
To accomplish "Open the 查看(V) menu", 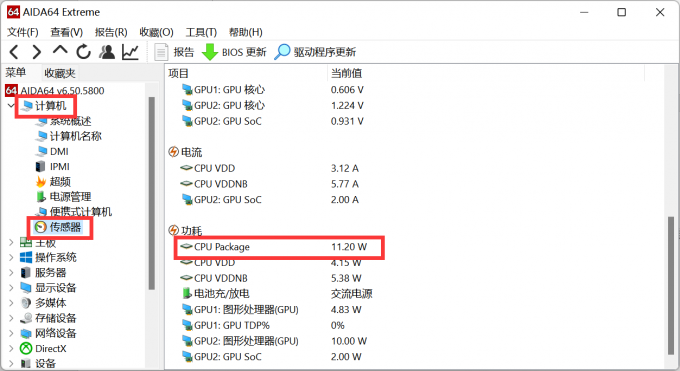I will (66, 32).
